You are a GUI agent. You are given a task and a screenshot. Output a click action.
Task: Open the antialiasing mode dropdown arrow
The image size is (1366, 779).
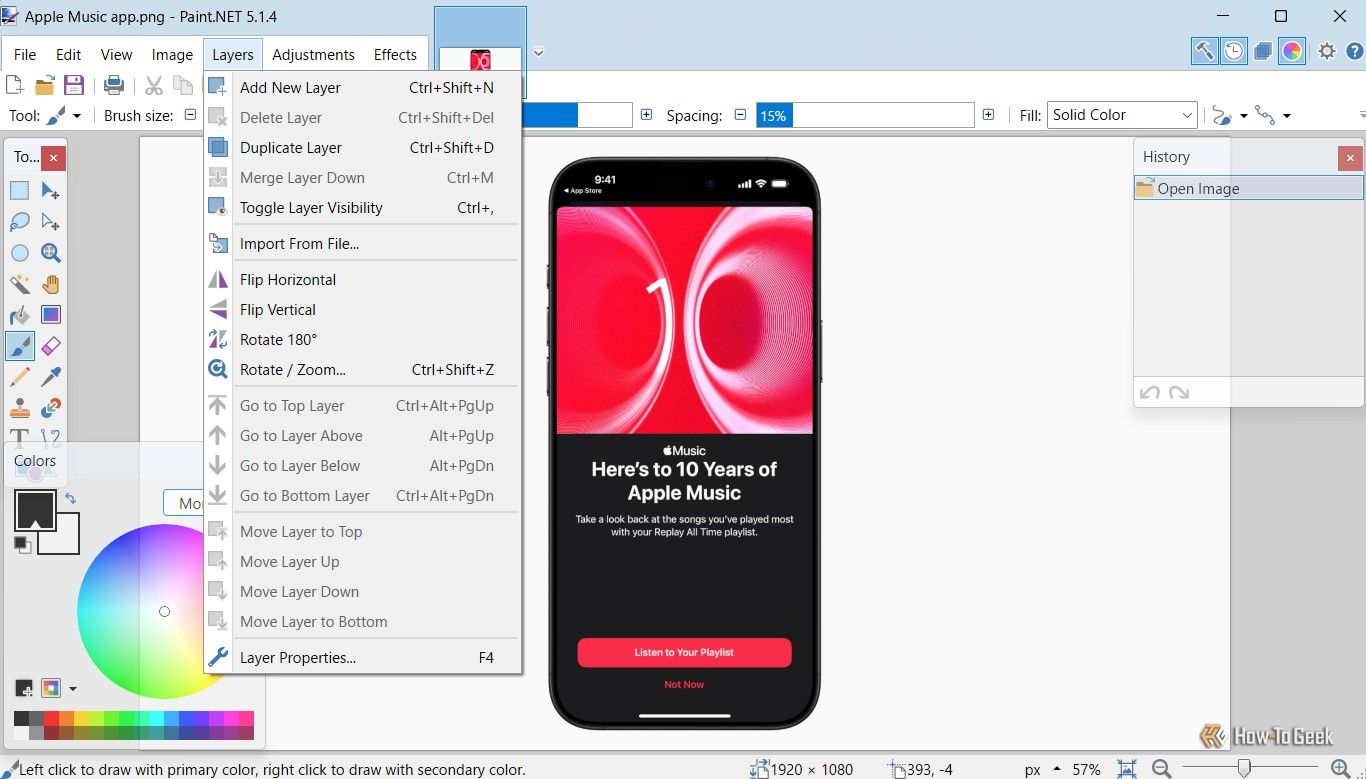coord(1243,116)
